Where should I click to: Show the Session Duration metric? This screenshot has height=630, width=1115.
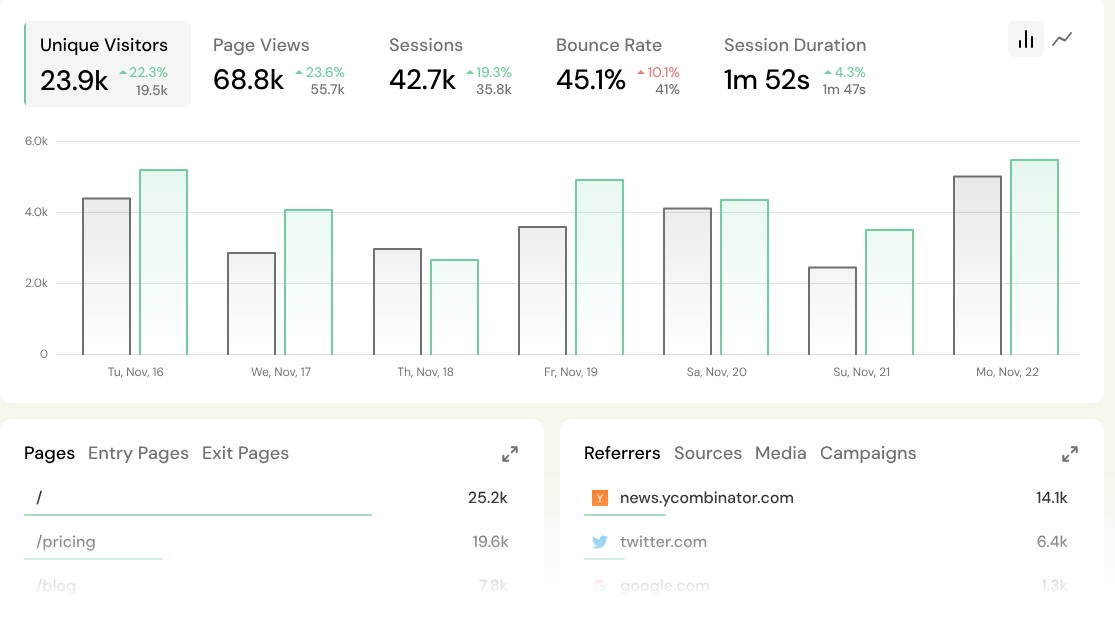point(794,64)
